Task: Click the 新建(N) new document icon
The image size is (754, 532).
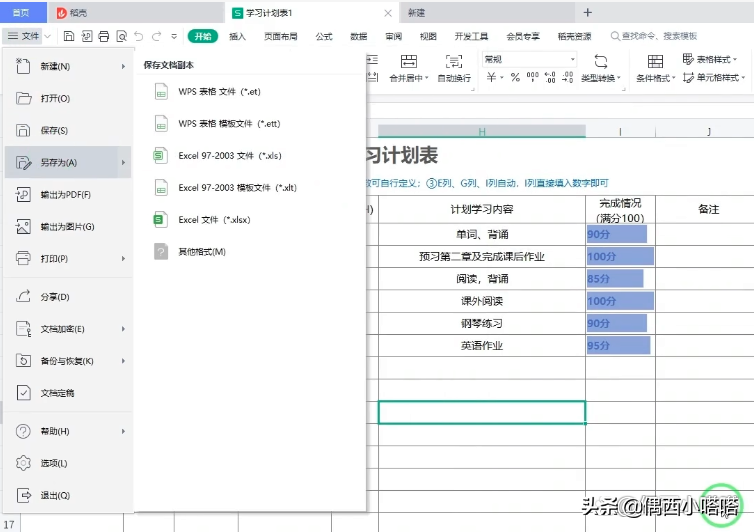Action: pyautogui.click(x=23, y=66)
